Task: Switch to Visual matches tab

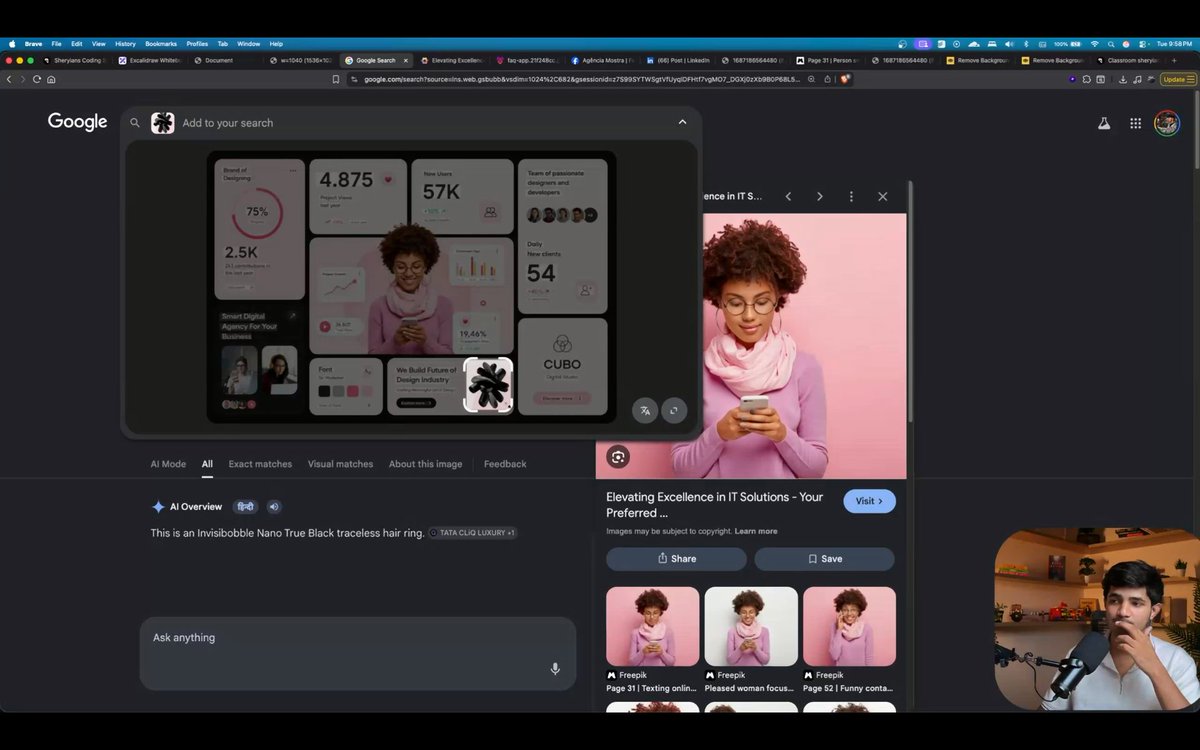Action: tap(340, 464)
